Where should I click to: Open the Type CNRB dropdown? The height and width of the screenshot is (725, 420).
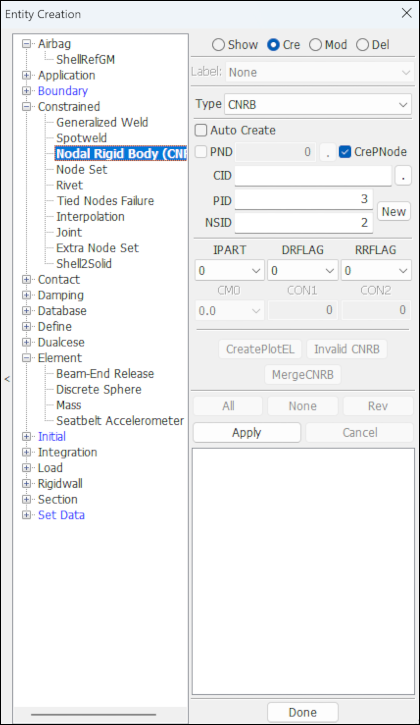click(318, 104)
